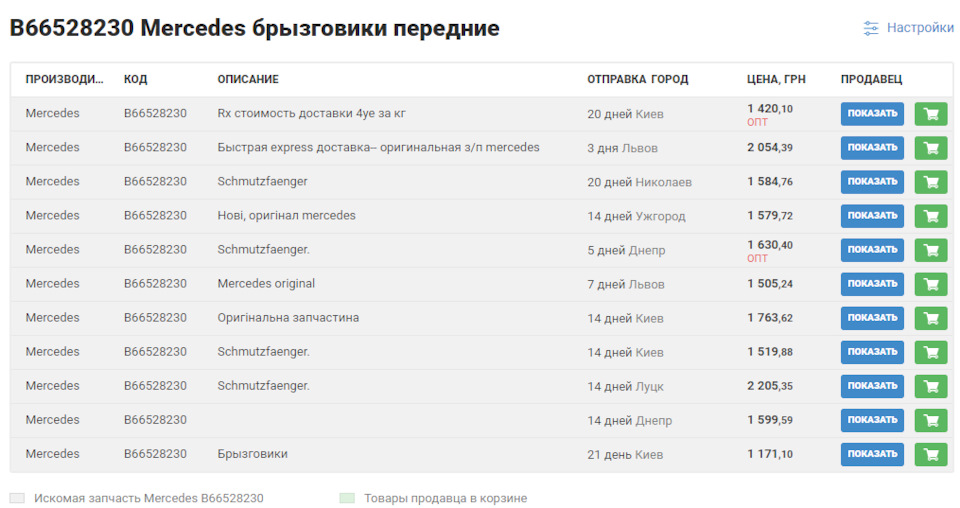
Task: Sort by the ОТПРАВКА column header
Action: 617,79
